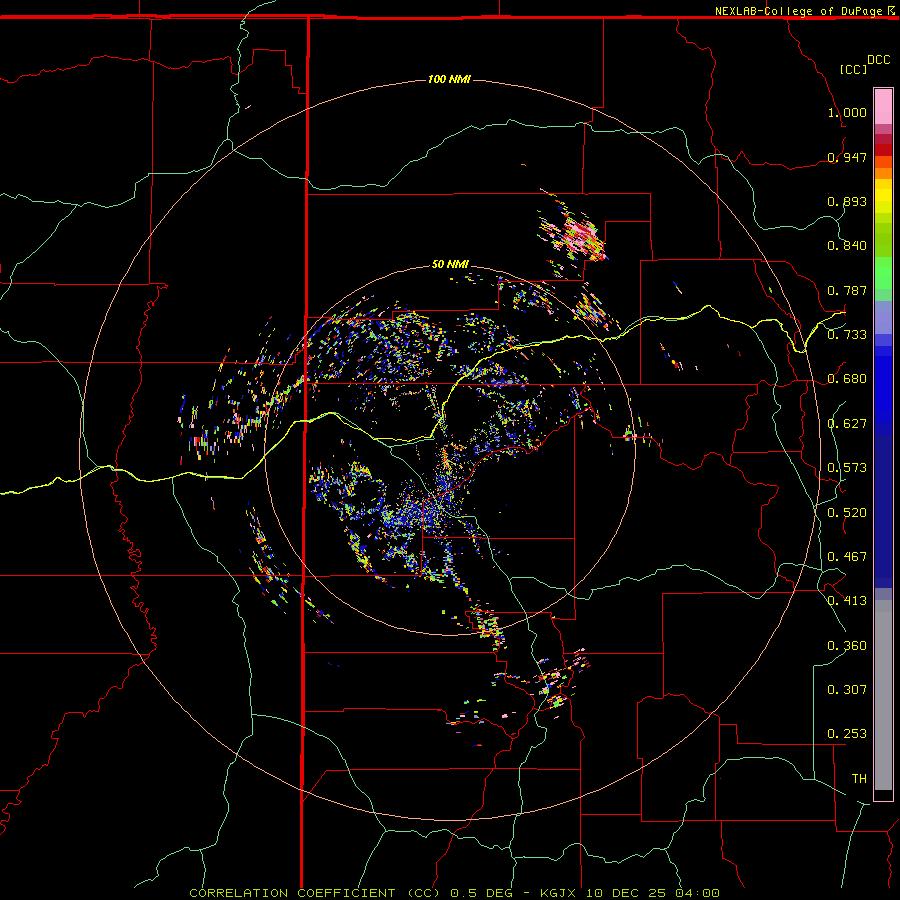Click the 0.840 scale value

pos(847,246)
